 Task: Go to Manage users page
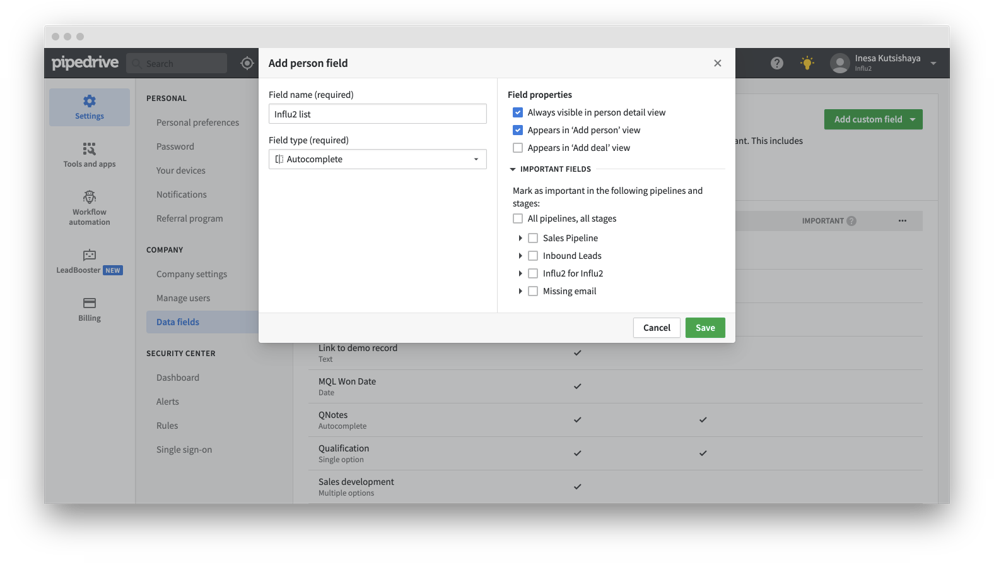tap(183, 298)
